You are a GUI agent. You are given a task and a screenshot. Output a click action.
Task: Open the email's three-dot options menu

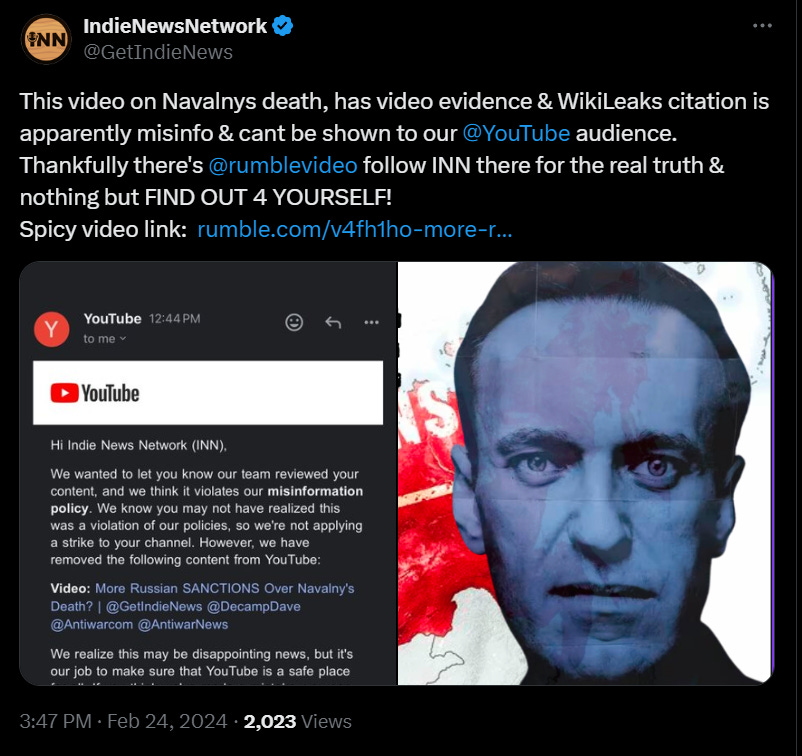click(x=371, y=322)
